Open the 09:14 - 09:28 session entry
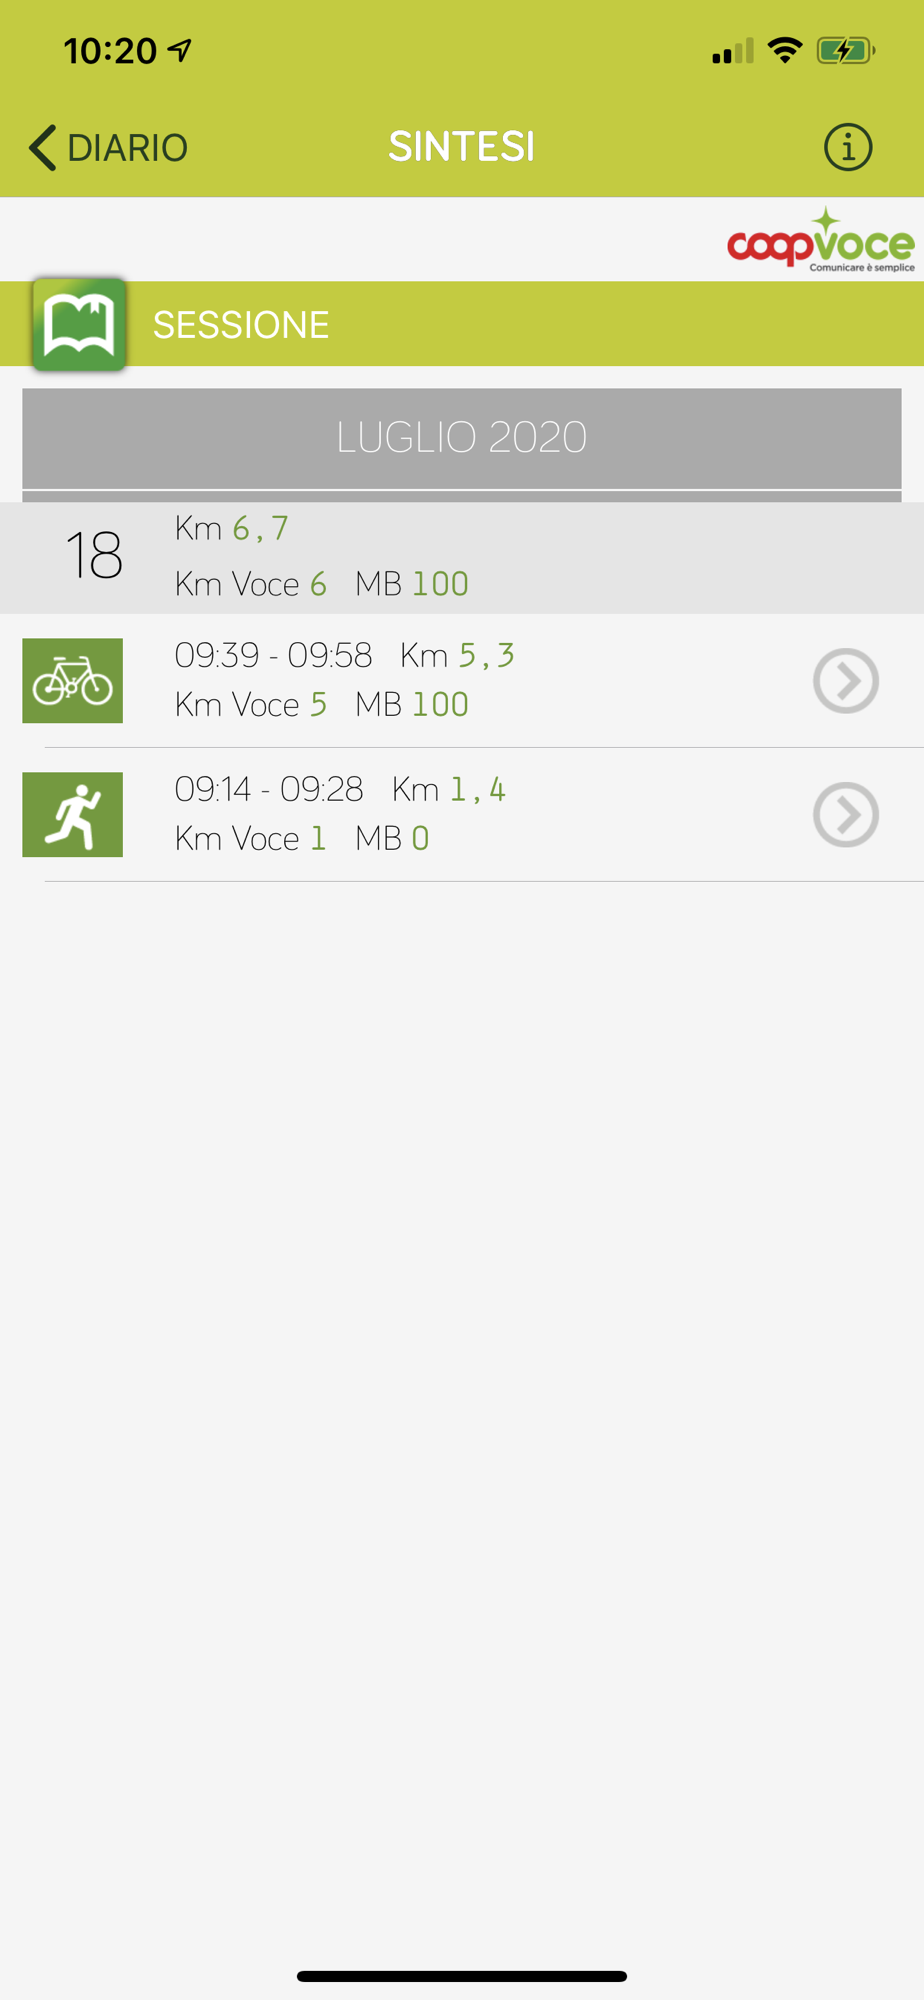924x2000 pixels. tap(462, 814)
